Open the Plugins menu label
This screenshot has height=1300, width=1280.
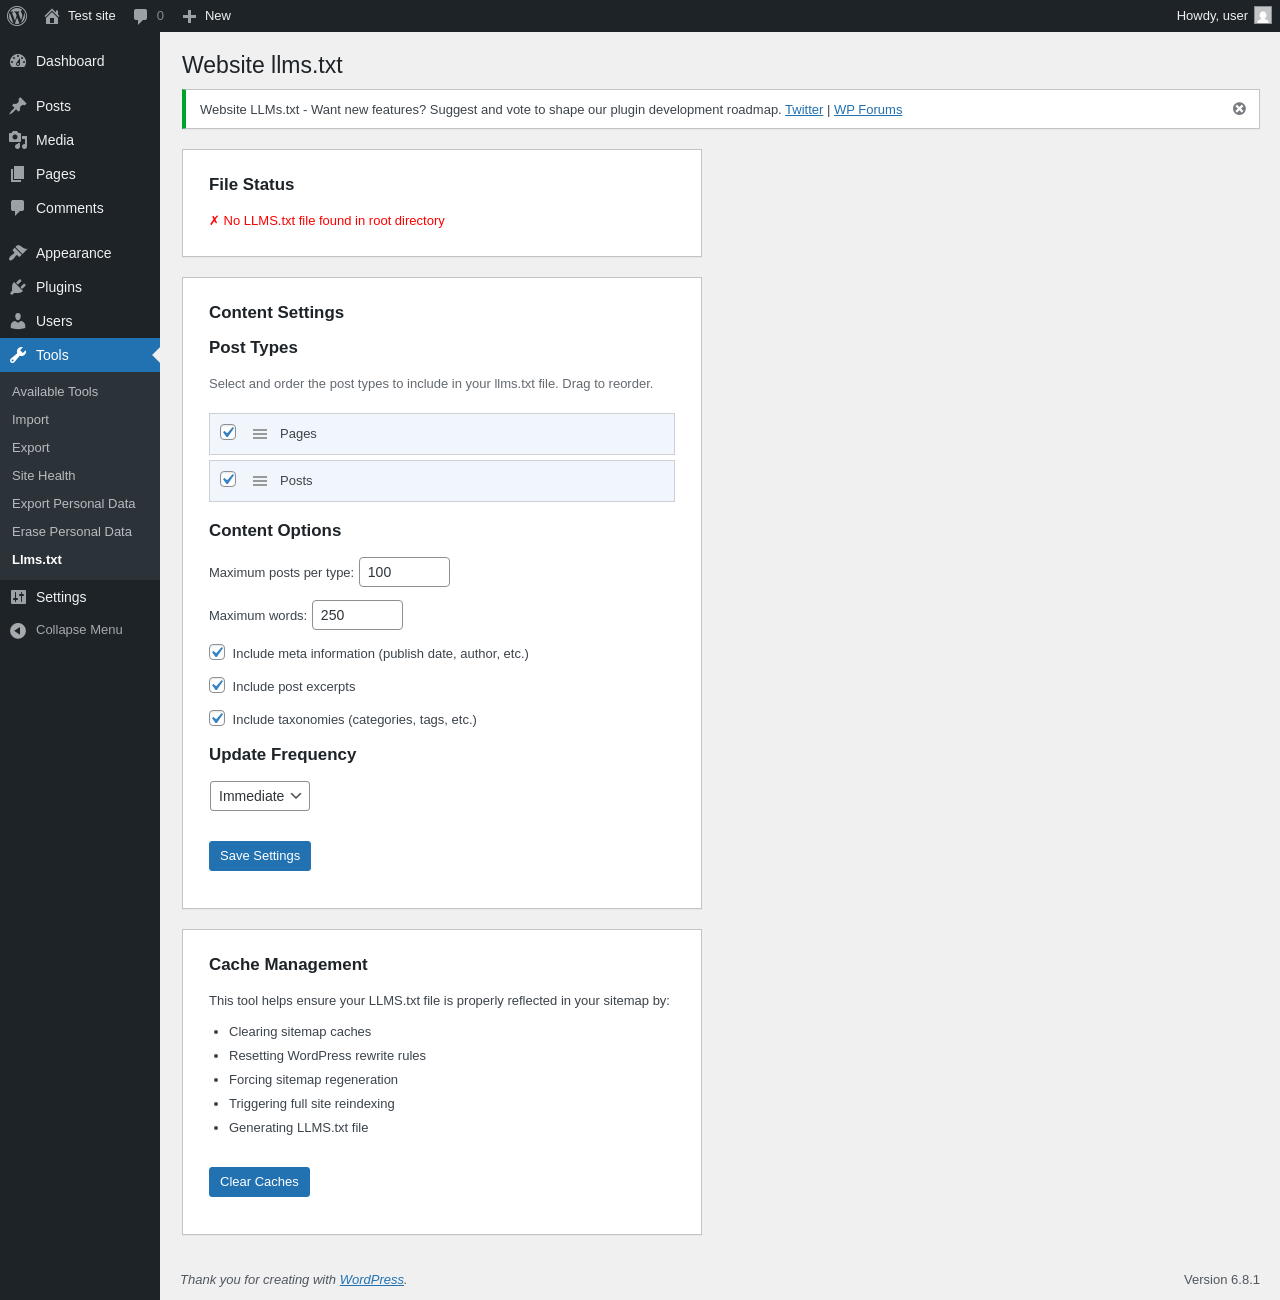(59, 287)
